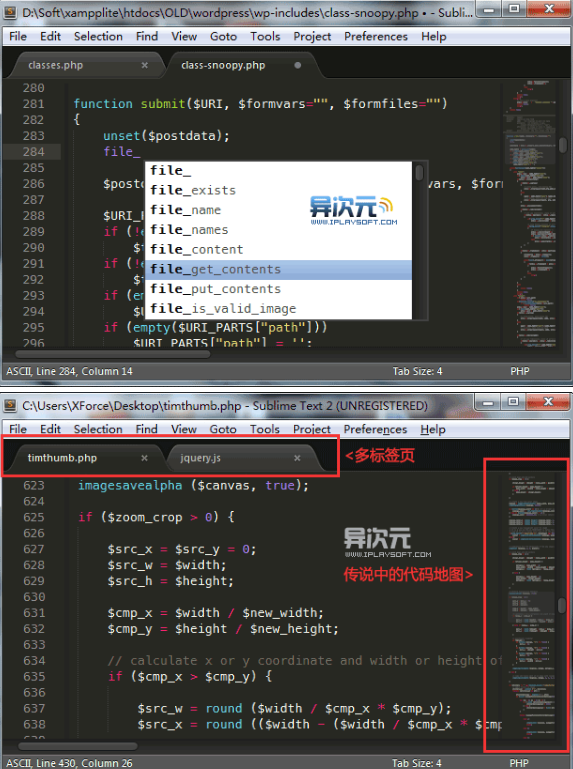573x769 pixels.
Task: Choose file_exists autocomplete suggestion
Action: 278,190
